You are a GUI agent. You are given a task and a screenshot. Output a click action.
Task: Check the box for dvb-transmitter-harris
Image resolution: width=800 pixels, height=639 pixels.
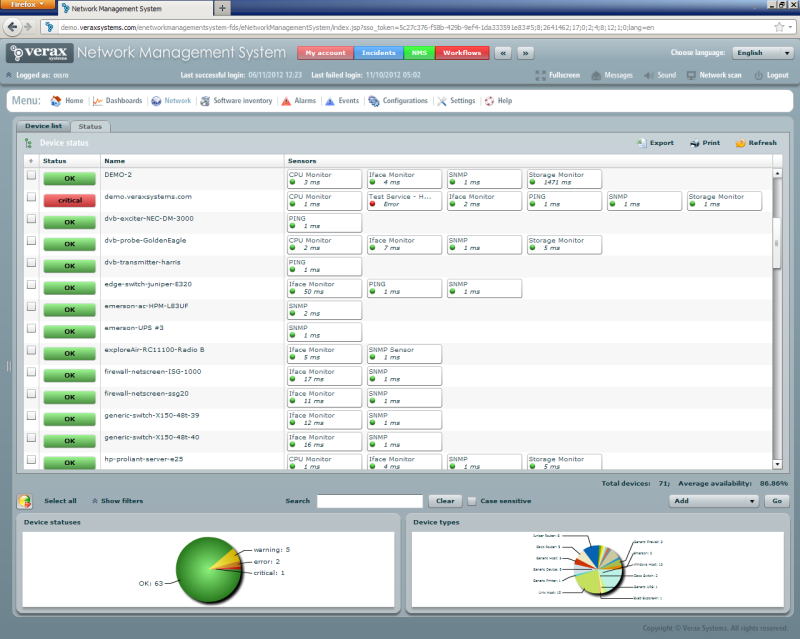point(32,263)
